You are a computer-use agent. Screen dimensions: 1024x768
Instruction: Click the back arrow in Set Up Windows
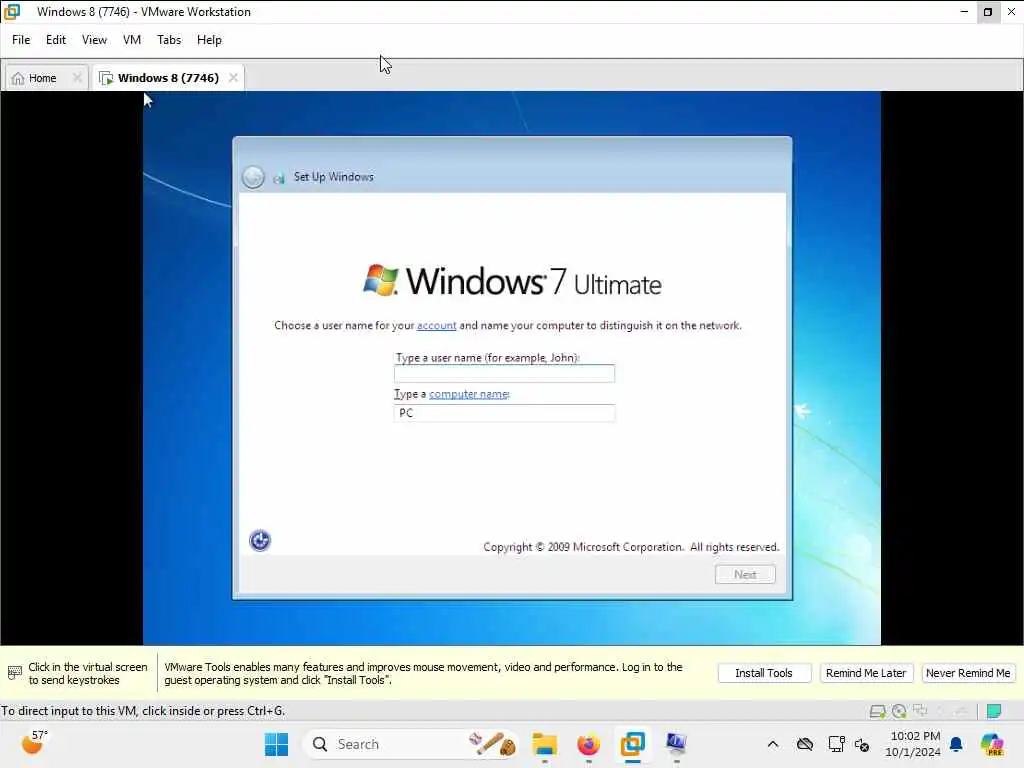(253, 177)
